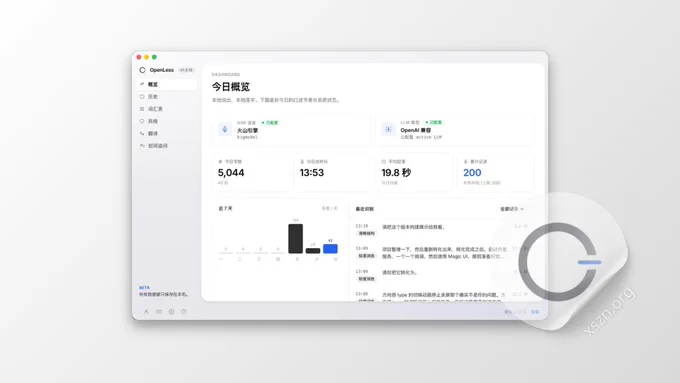Open the entry mentioning Magic UI
The image size is (680, 383).
(x=444, y=253)
